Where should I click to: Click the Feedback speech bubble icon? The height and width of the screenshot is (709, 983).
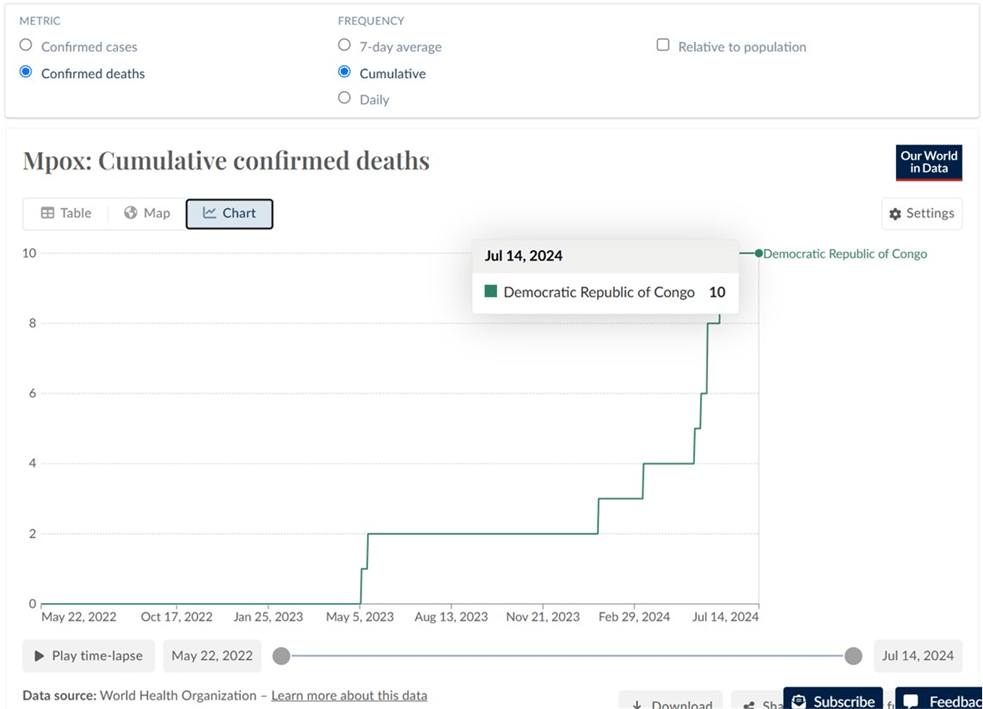coord(910,701)
